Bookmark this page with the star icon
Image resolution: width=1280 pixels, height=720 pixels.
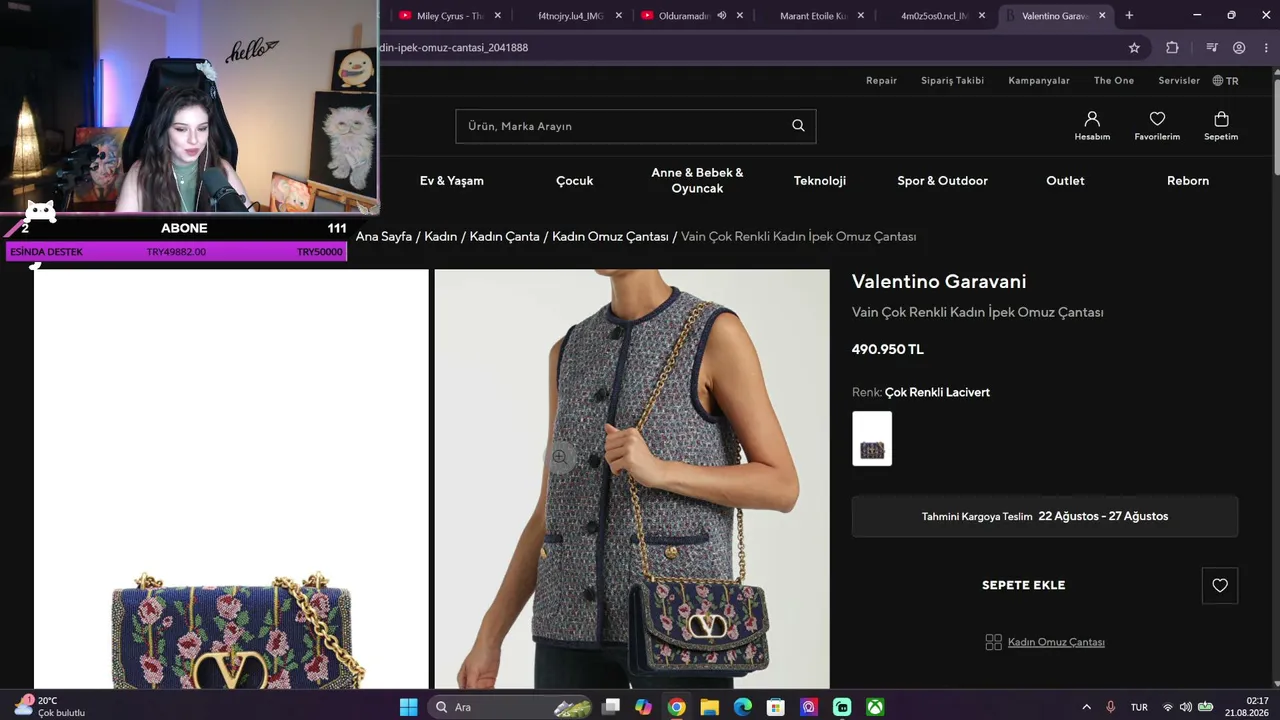[x=1134, y=47]
